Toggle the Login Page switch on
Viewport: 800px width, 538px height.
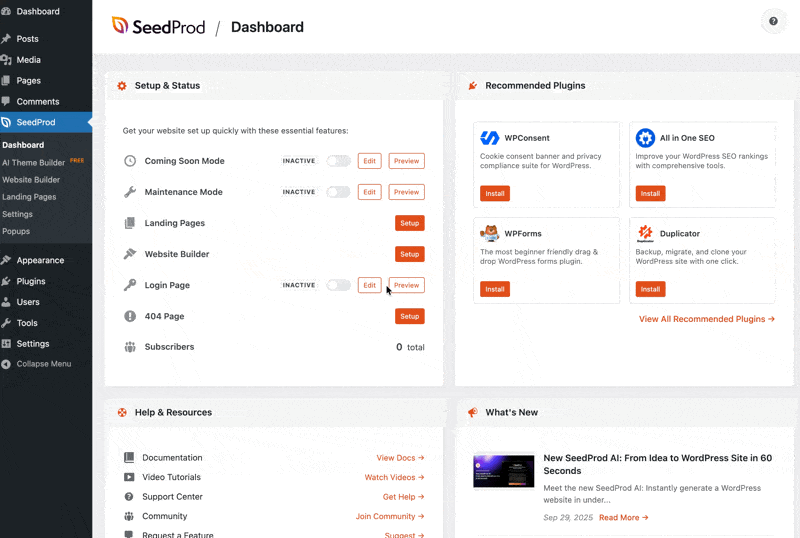[x=338, y=285]
